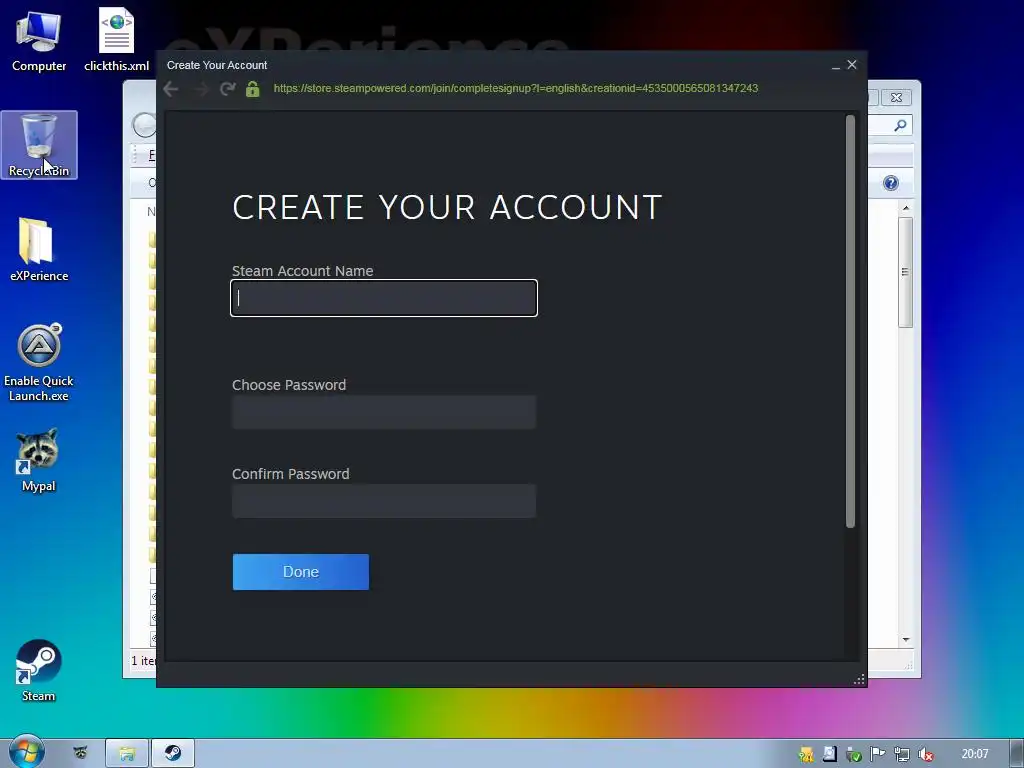Viewport: 1024px width, 768px height.
Task: Close the Create Your Account window
Action: 852,65
